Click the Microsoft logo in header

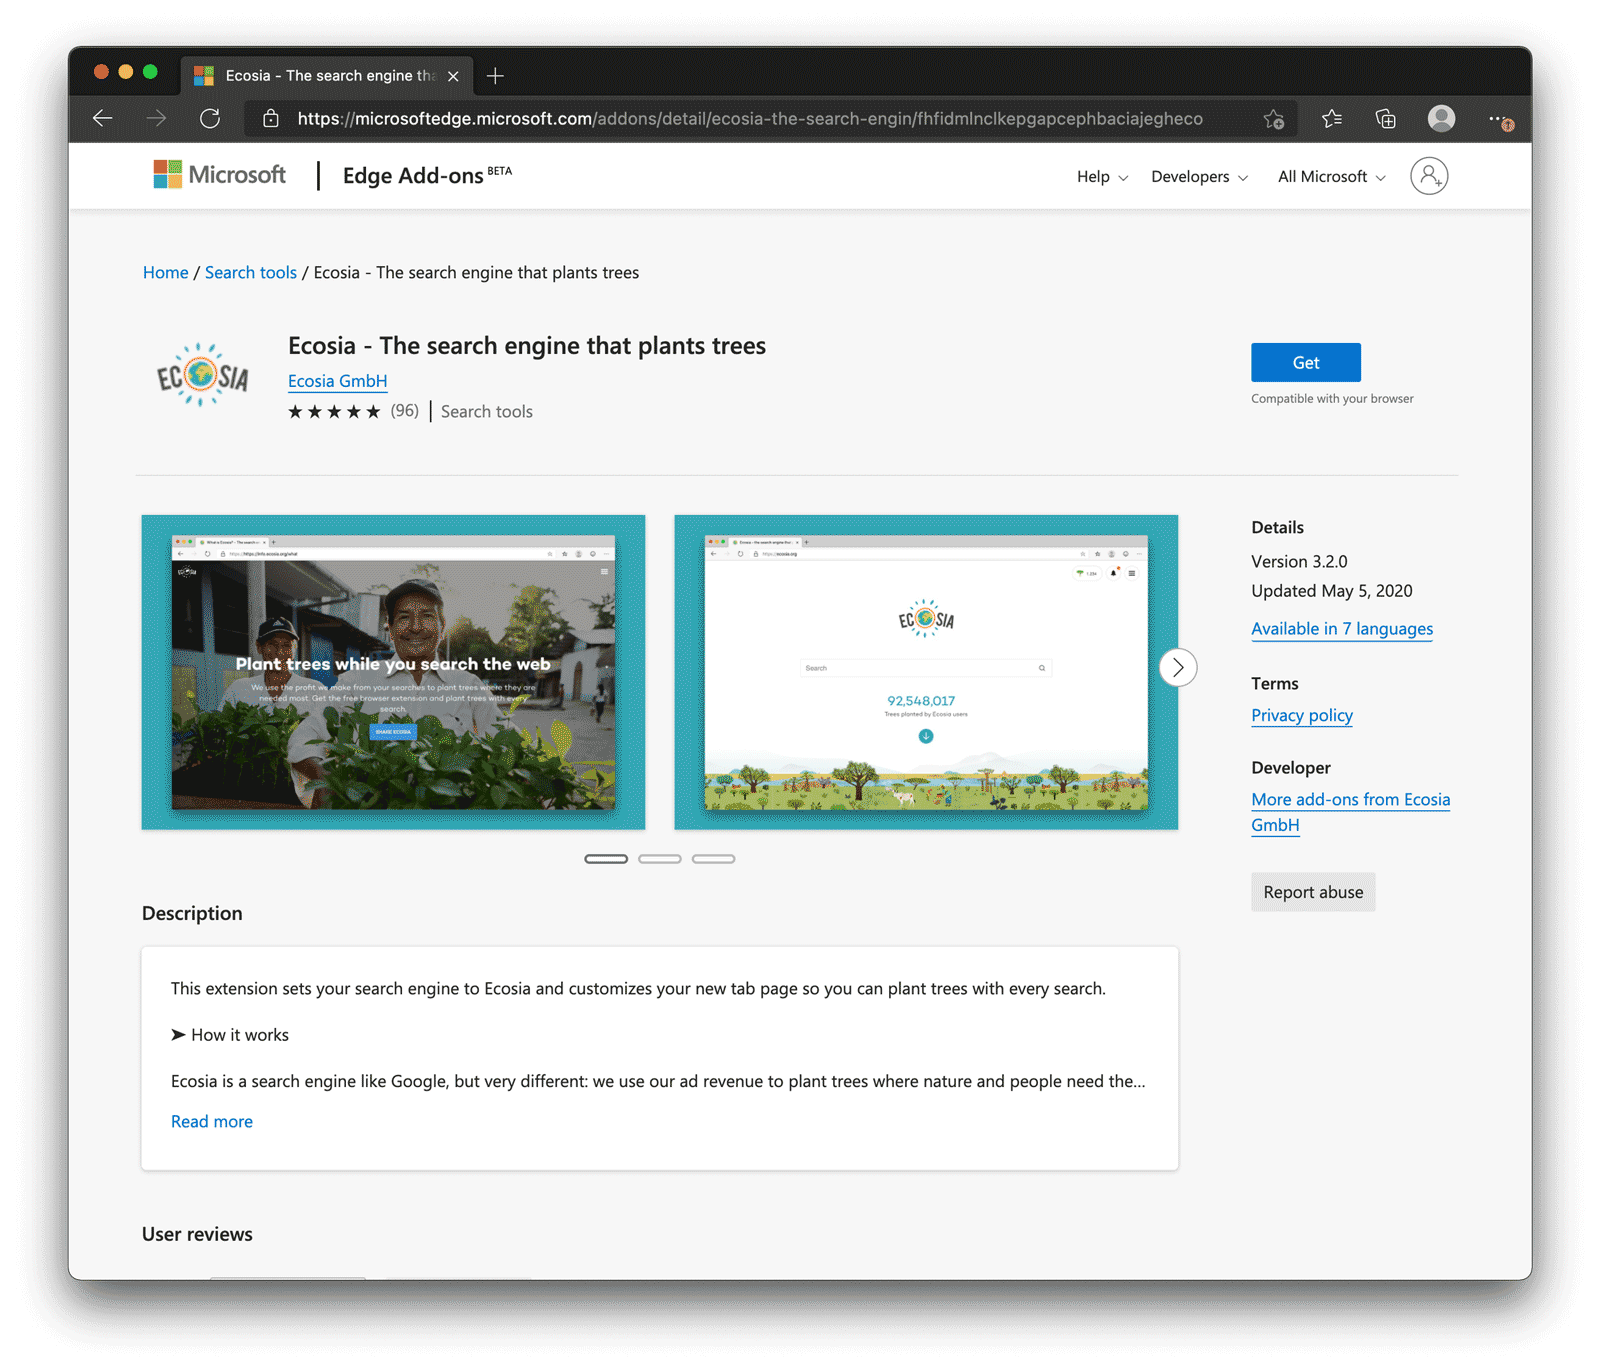pos(220,175)
